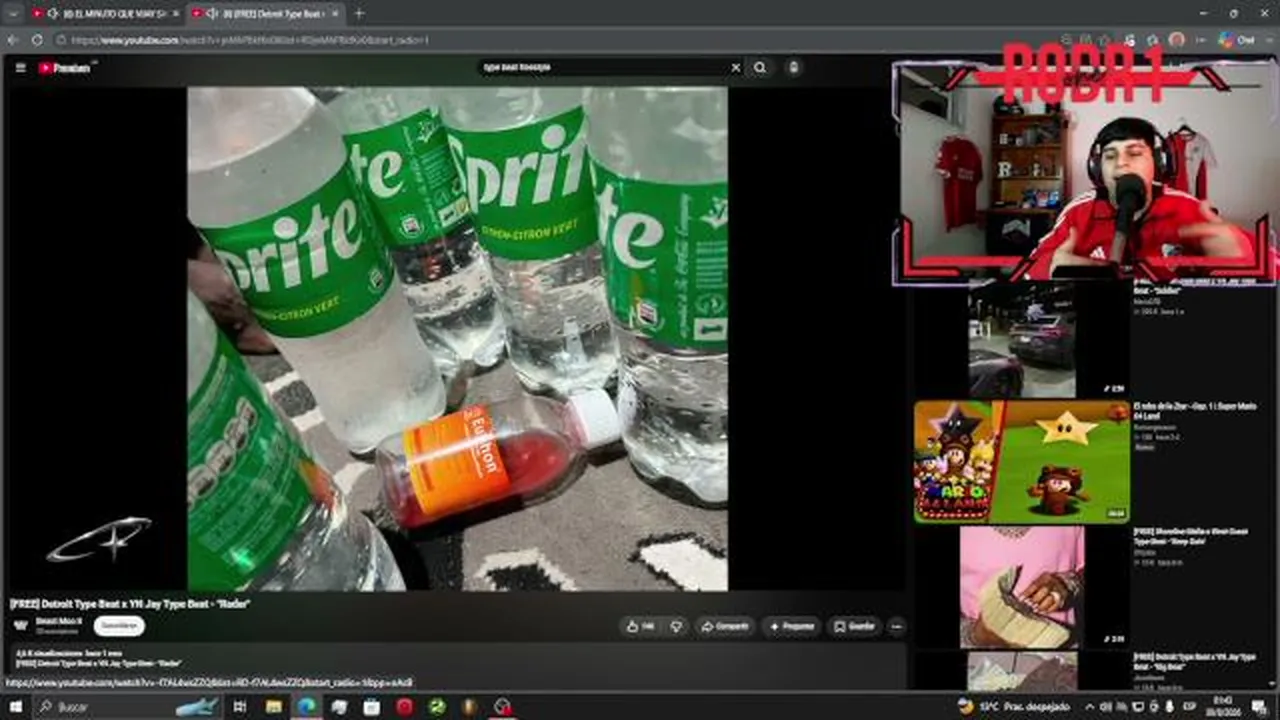Mute audio on the 'EL MINUTO QUE' tab
The width and height of the screenshot is (1280, 720).
[53, 14]
